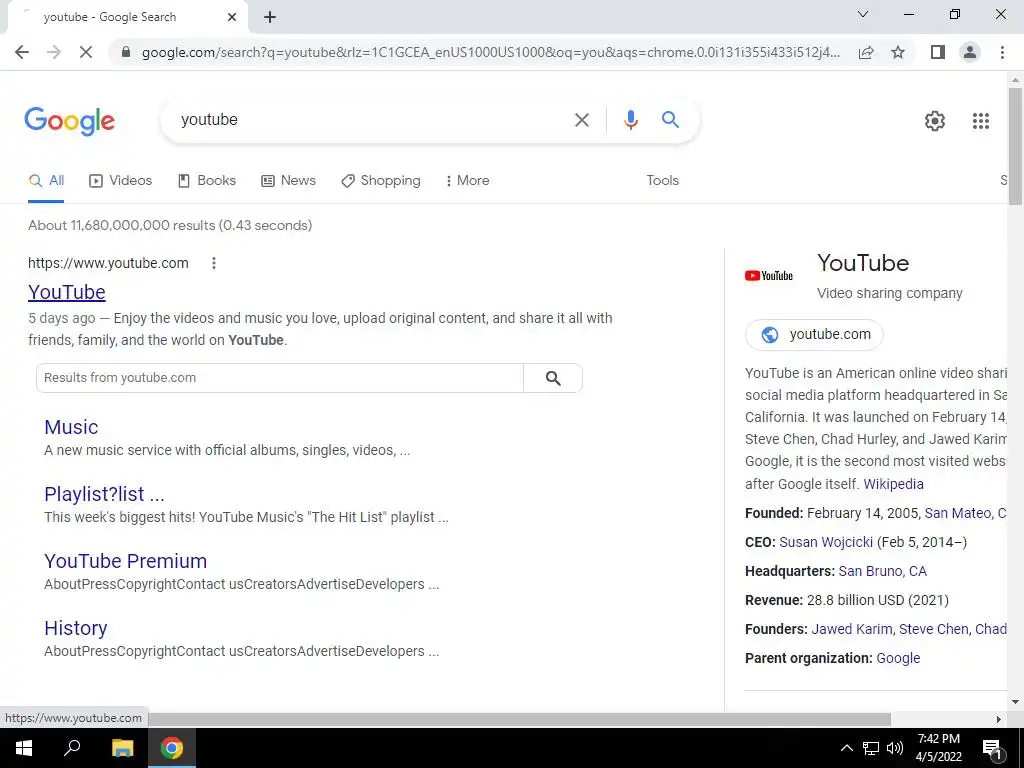Open the Google apps grid

coord(980,121)
